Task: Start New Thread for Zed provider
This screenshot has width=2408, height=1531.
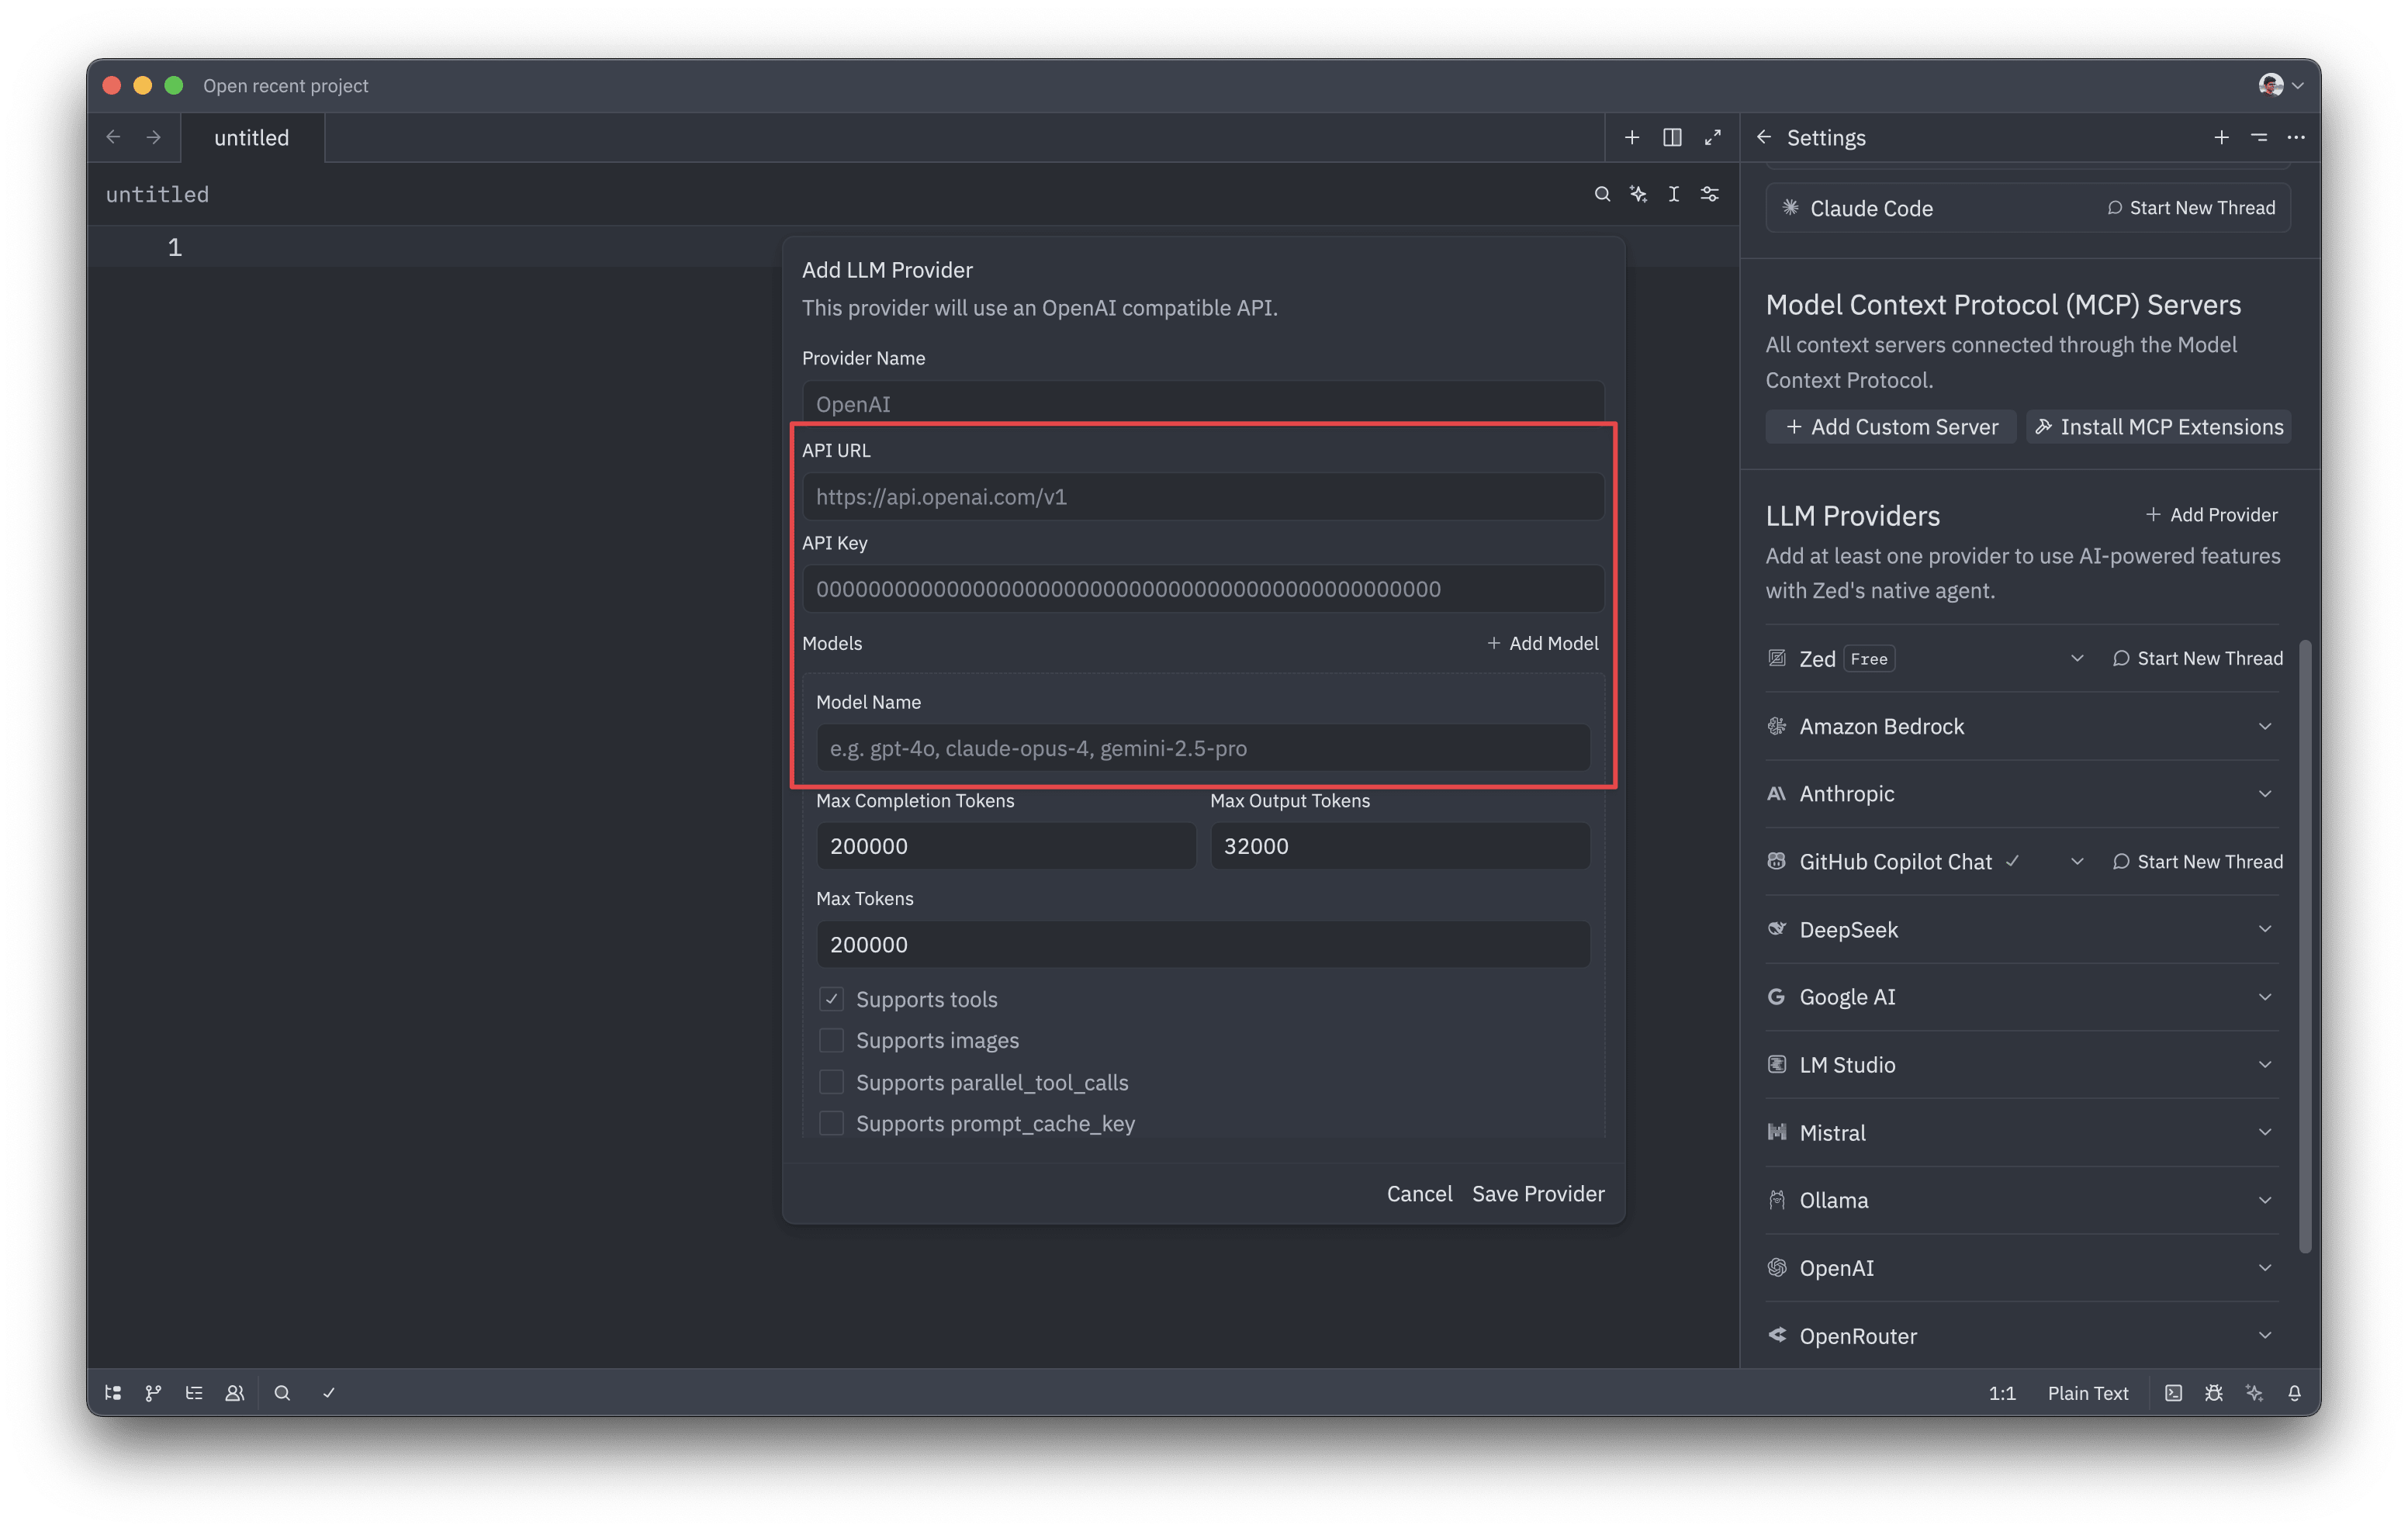Action: (2198, 658)
